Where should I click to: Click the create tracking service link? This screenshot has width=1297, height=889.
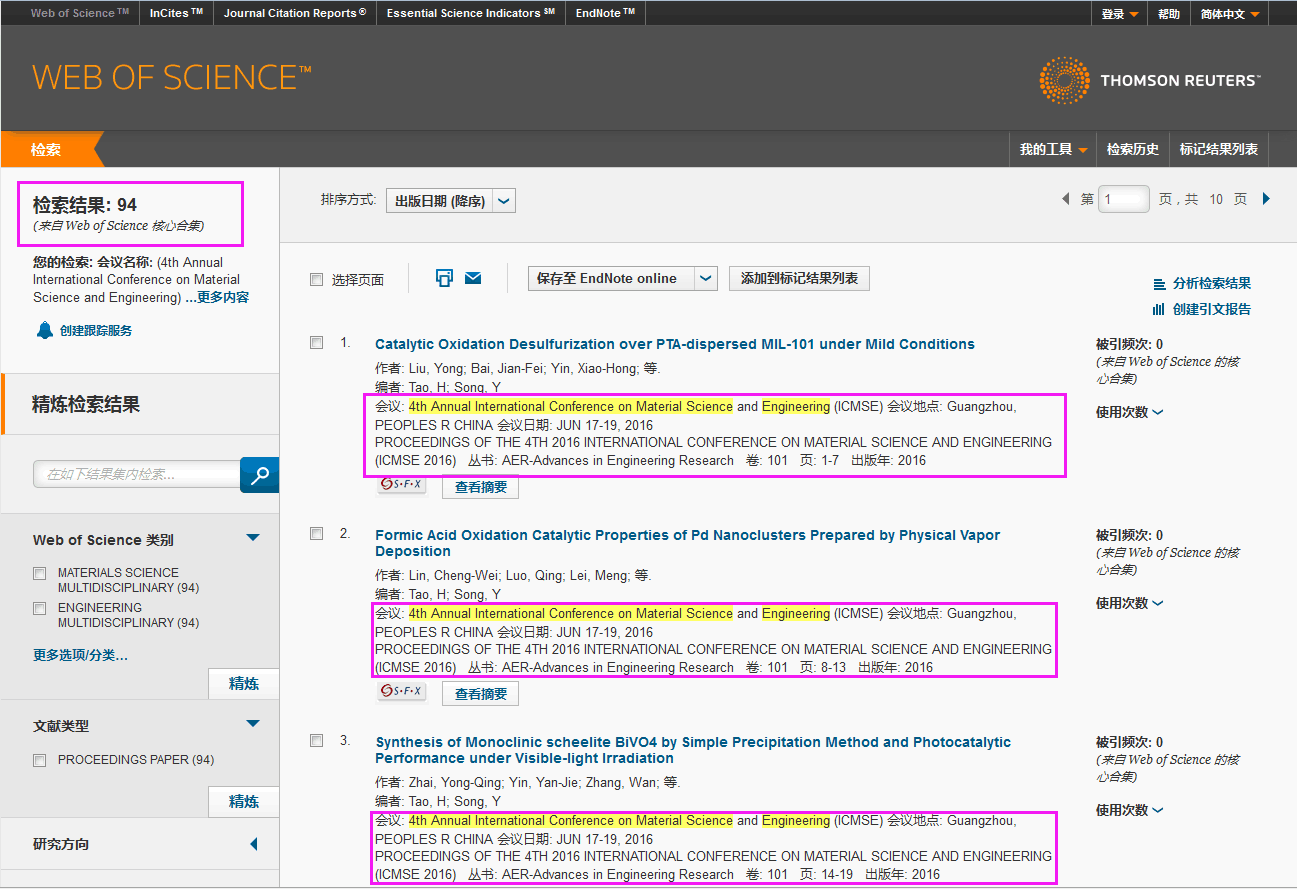click(96, 331)
